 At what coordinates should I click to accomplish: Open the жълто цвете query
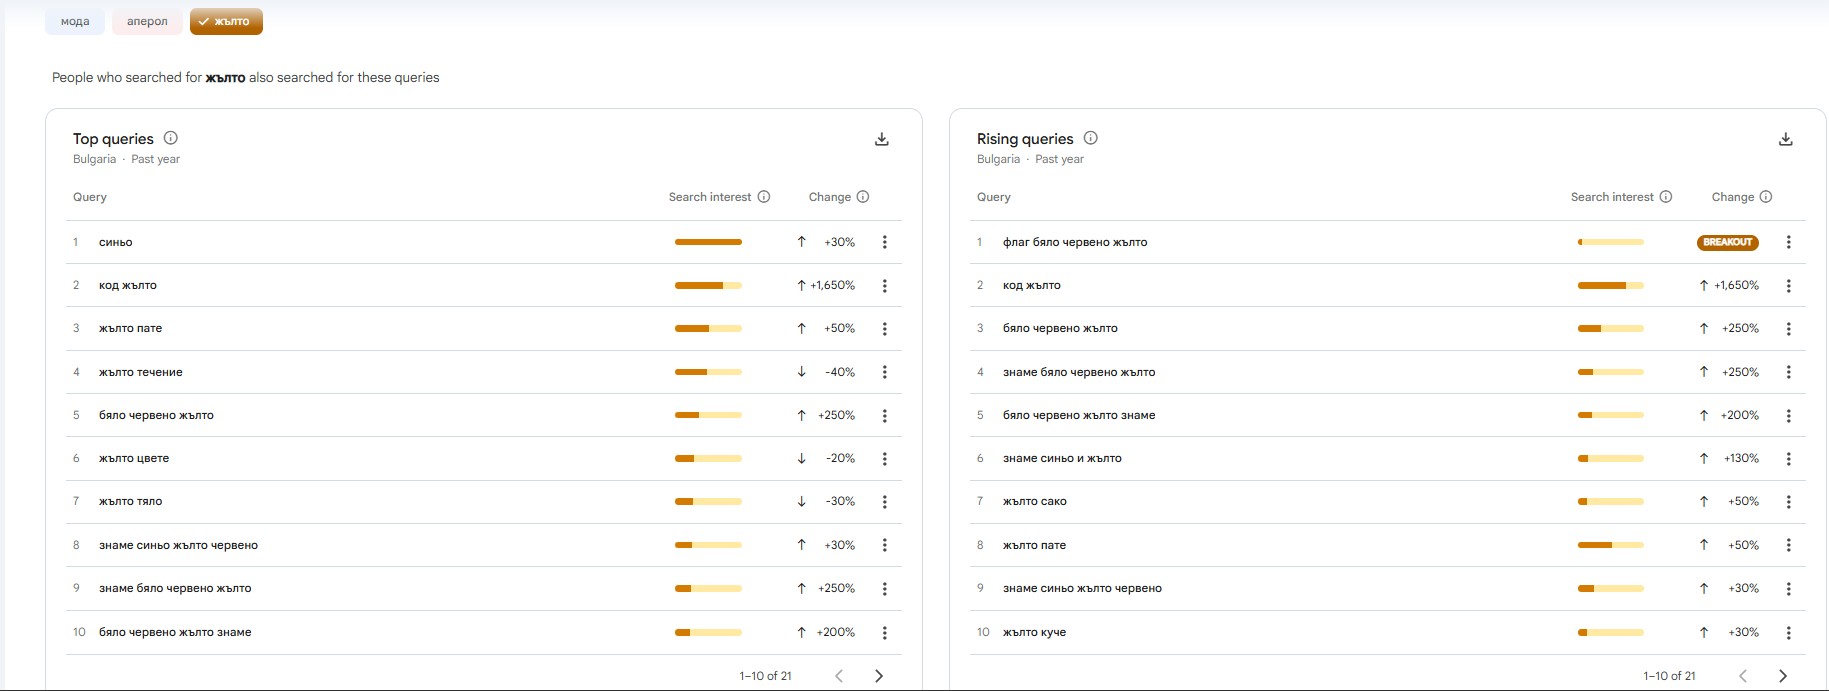(x=134, y=459)
